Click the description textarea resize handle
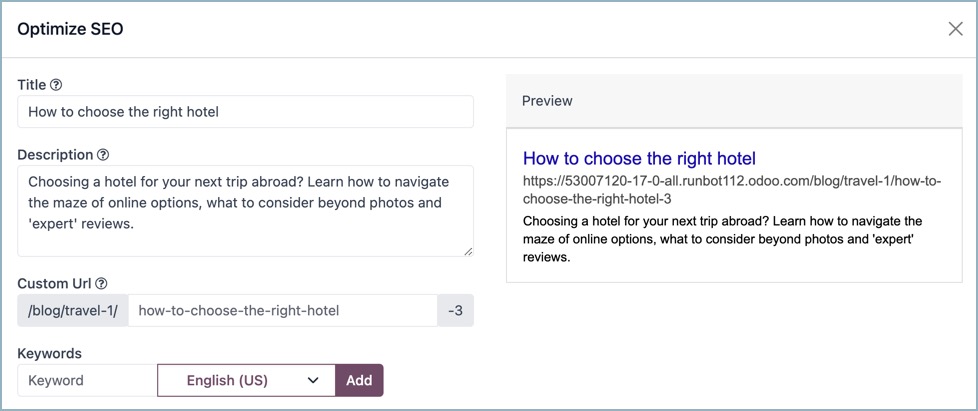This screenshot has height=411, width=978. coord(467,250)
